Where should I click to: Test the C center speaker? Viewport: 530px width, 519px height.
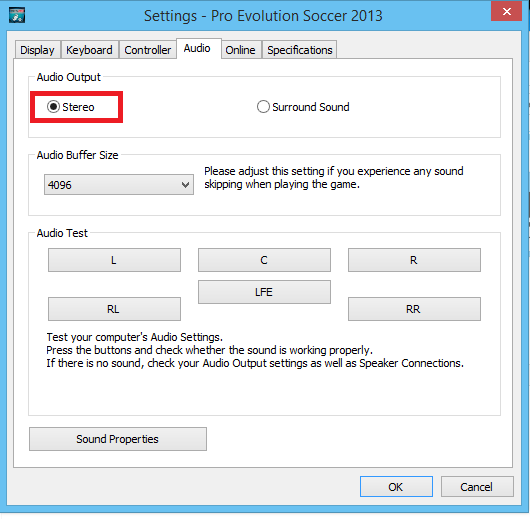264,260
